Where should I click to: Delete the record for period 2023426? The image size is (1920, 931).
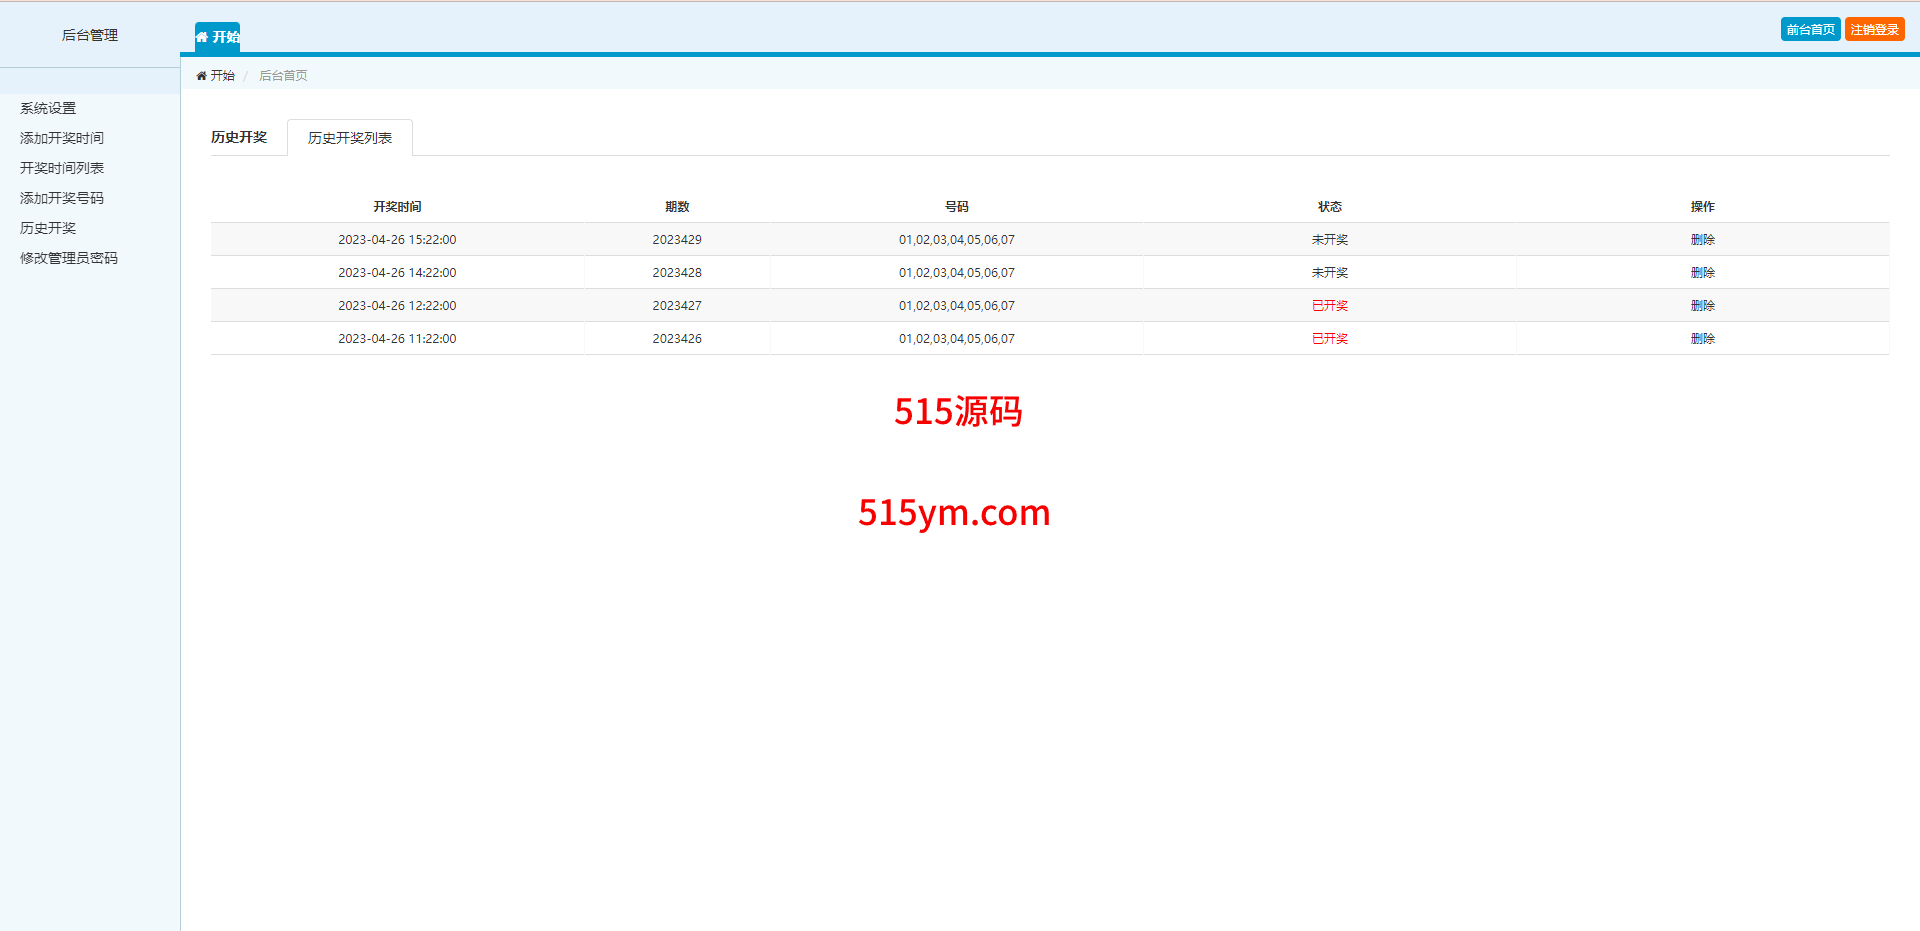[x=1702, y=339]
